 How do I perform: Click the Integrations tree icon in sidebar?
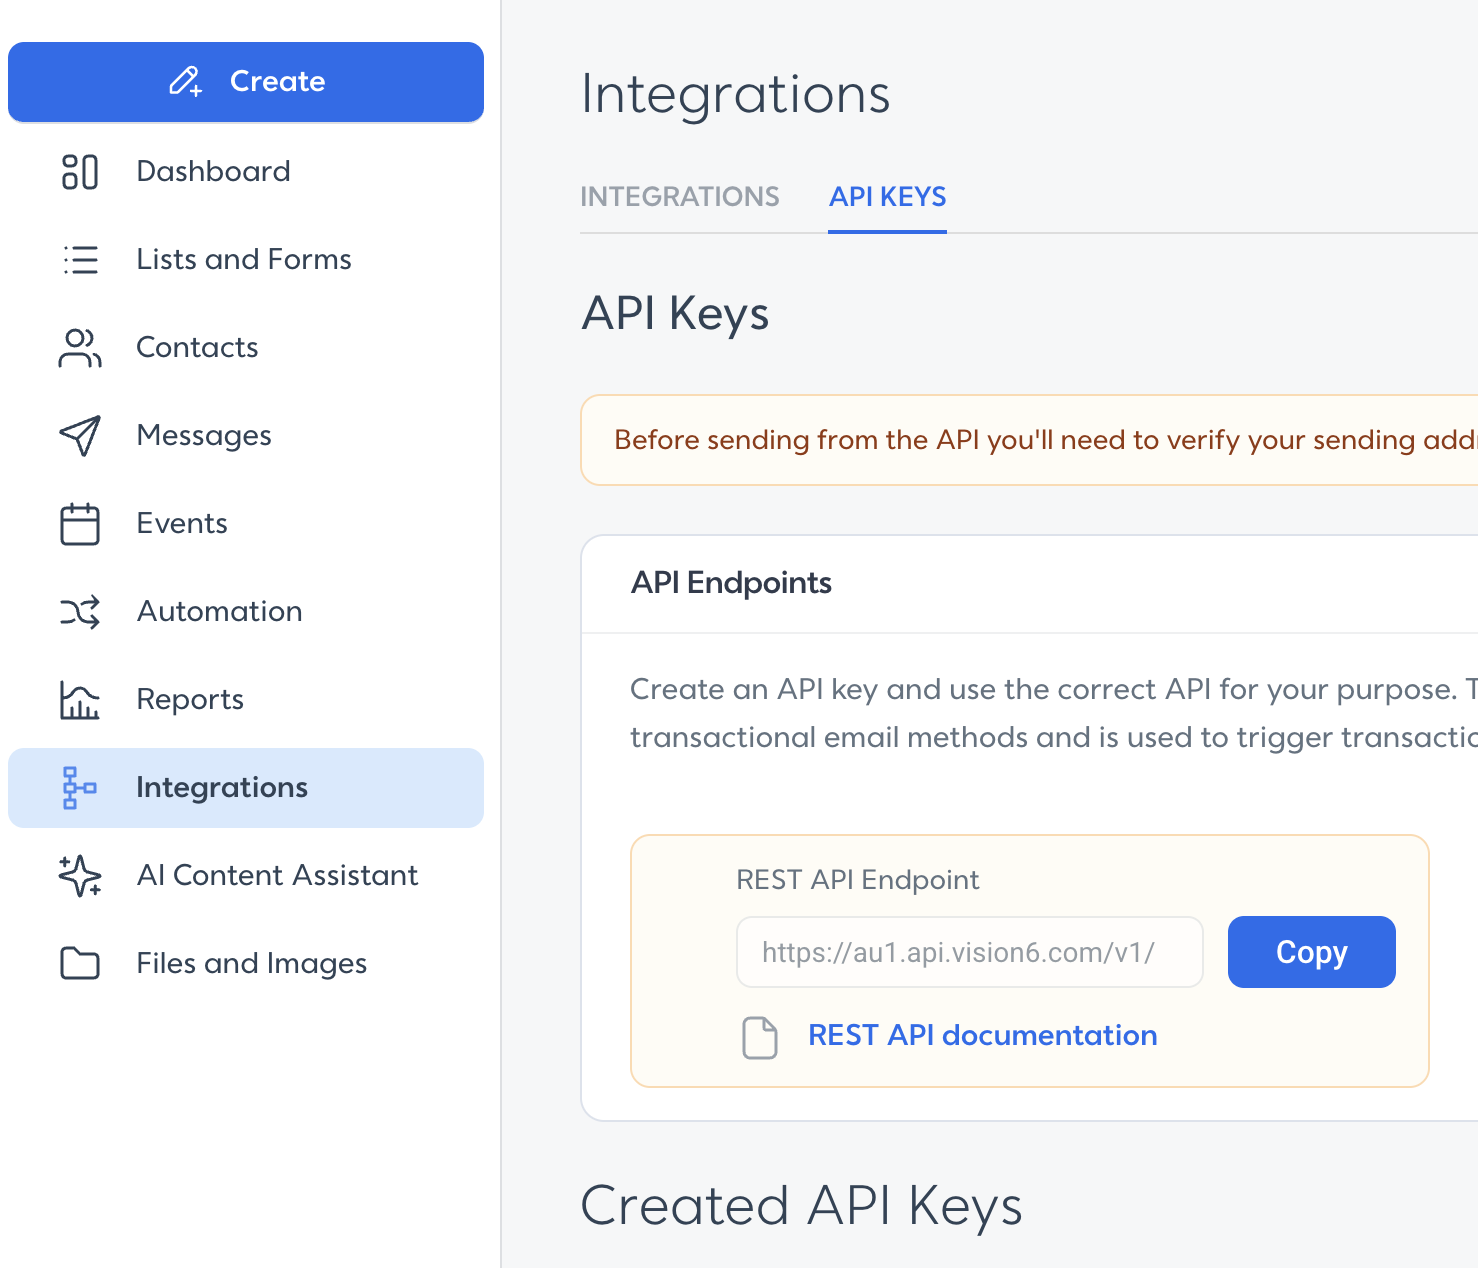point(80,787)
